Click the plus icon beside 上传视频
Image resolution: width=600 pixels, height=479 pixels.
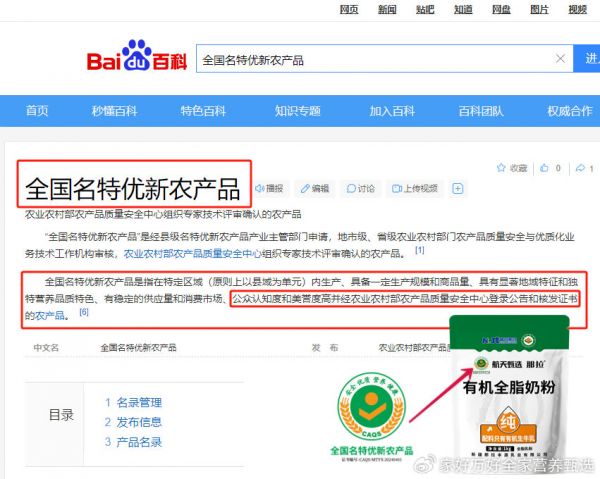[458, 189]
